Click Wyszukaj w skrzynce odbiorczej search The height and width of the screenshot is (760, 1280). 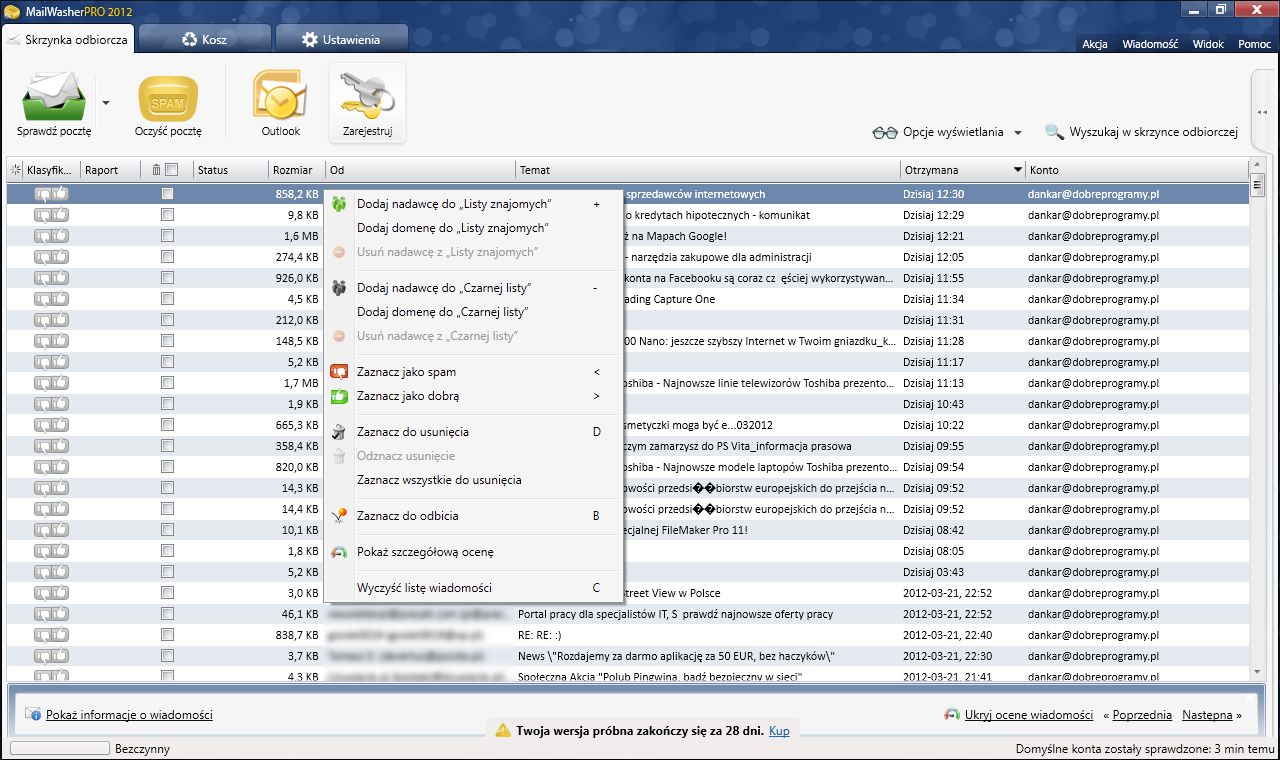coord(1142,132)
